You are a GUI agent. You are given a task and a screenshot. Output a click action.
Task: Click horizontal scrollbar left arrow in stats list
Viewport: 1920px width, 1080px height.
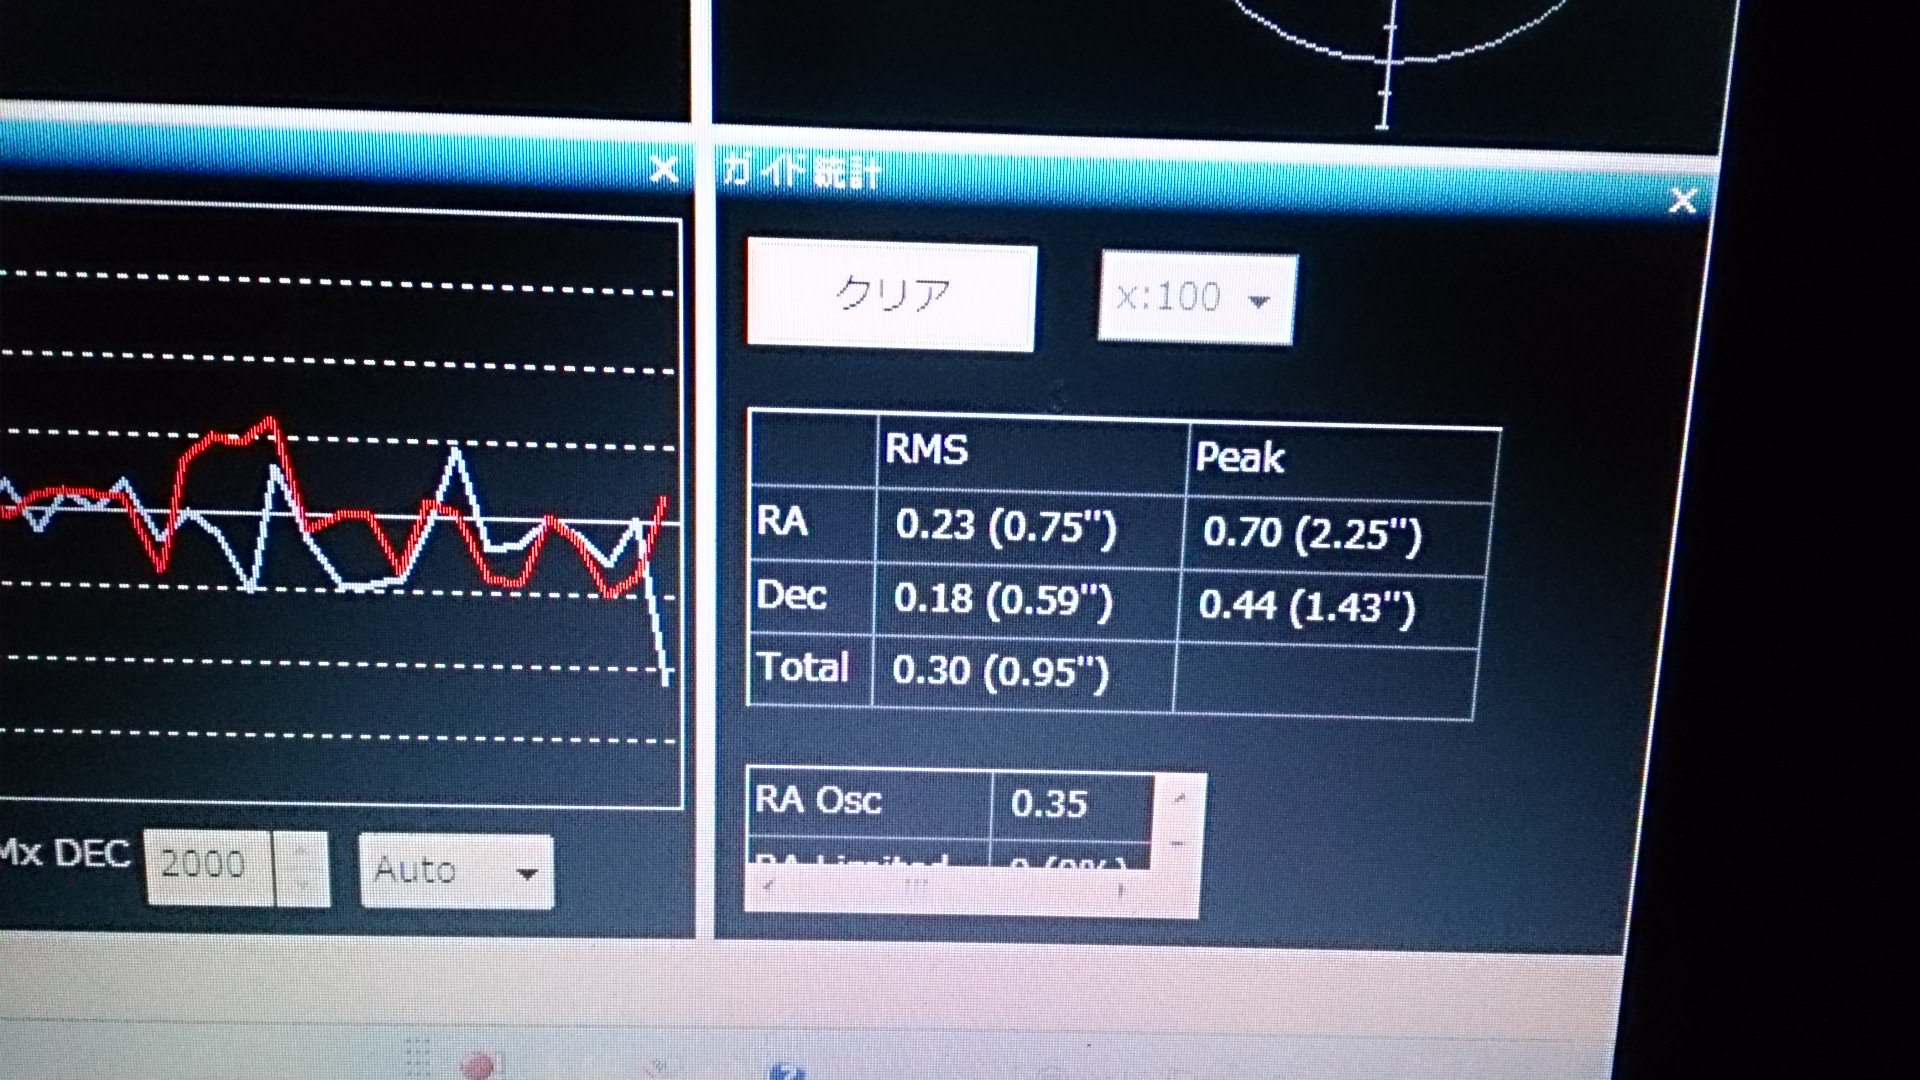(x=768, y=886)
